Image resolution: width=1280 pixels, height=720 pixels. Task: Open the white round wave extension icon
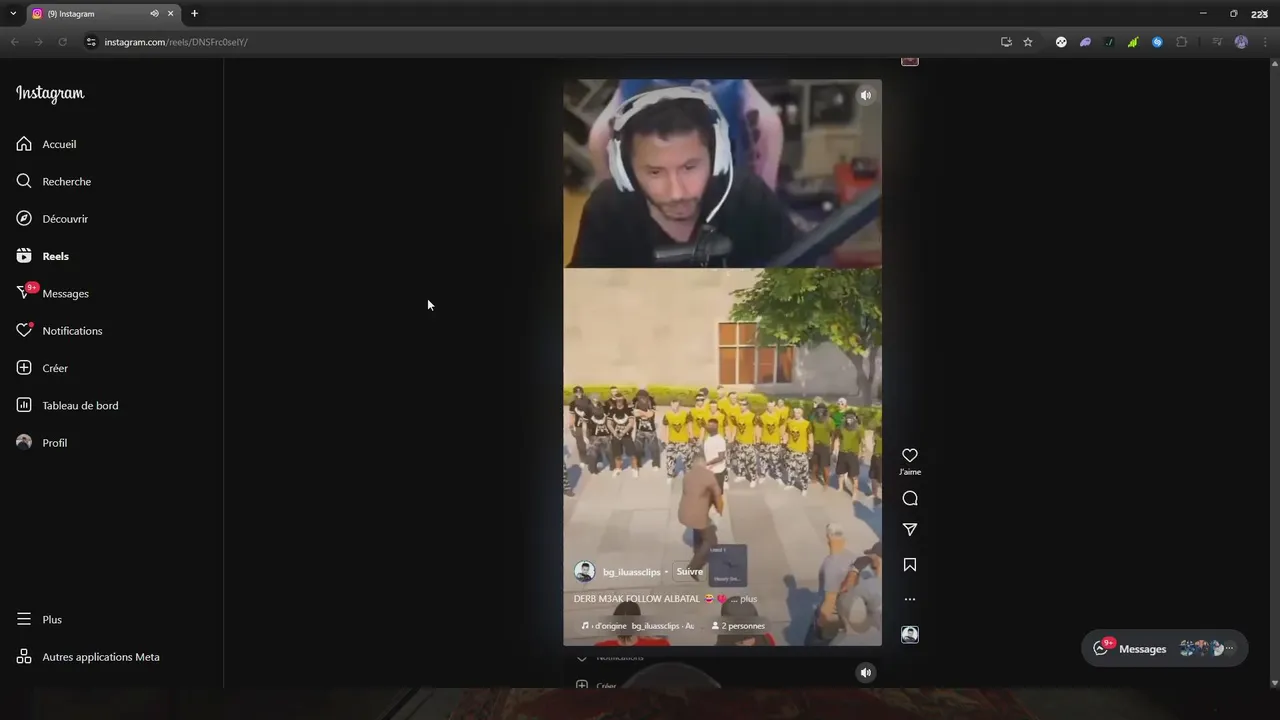(1061, 42)
